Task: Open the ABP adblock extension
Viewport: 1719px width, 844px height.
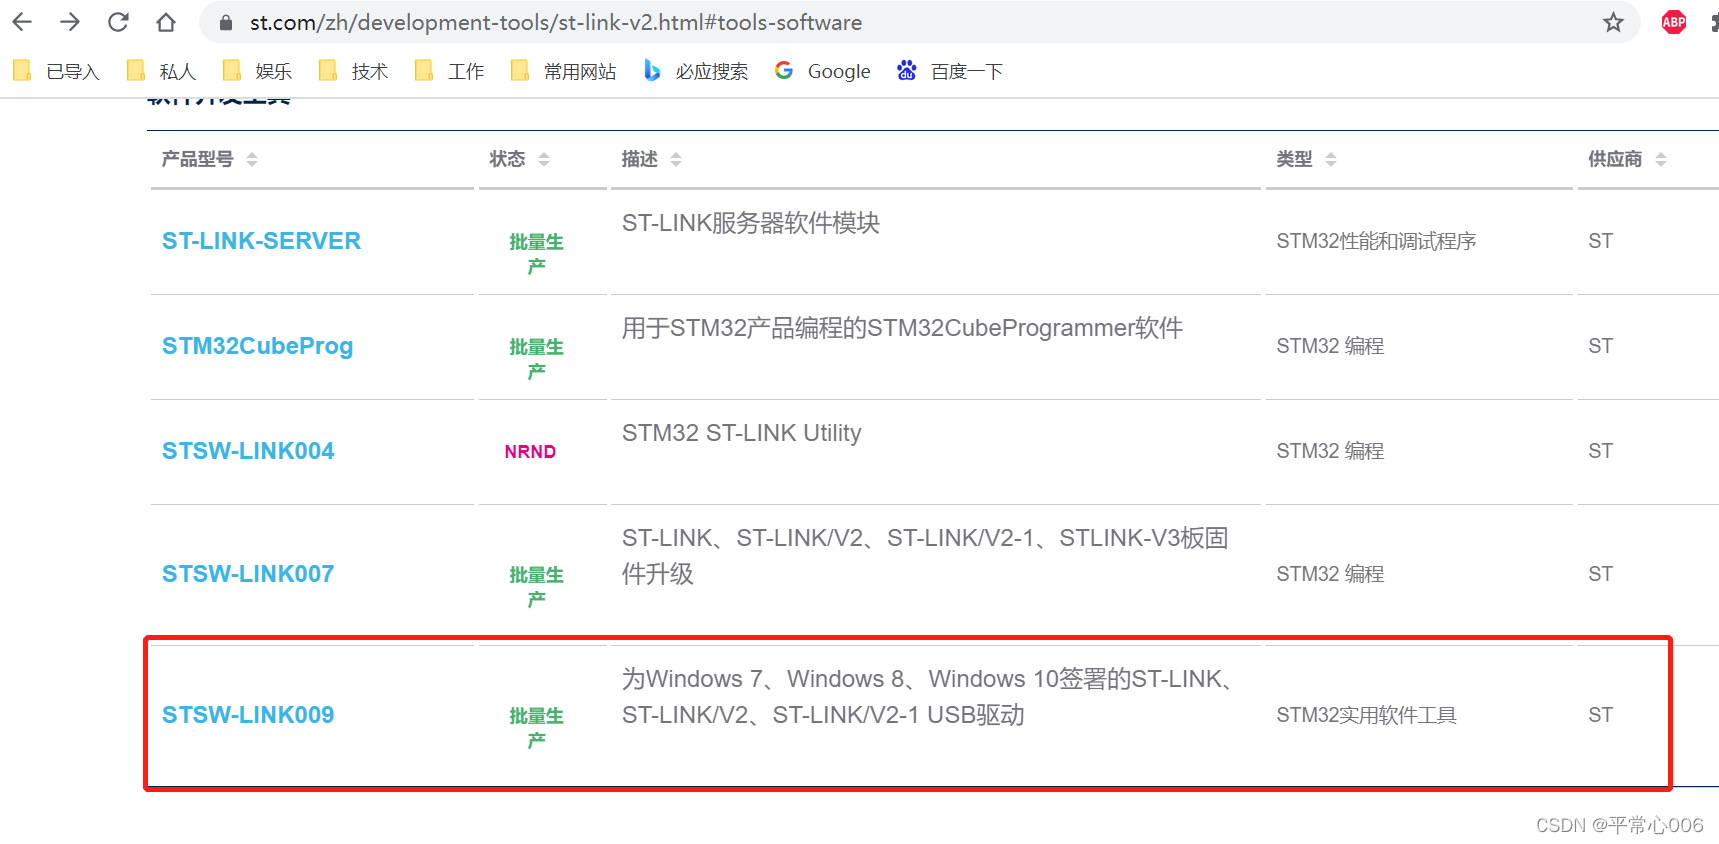Action: 1674,22
